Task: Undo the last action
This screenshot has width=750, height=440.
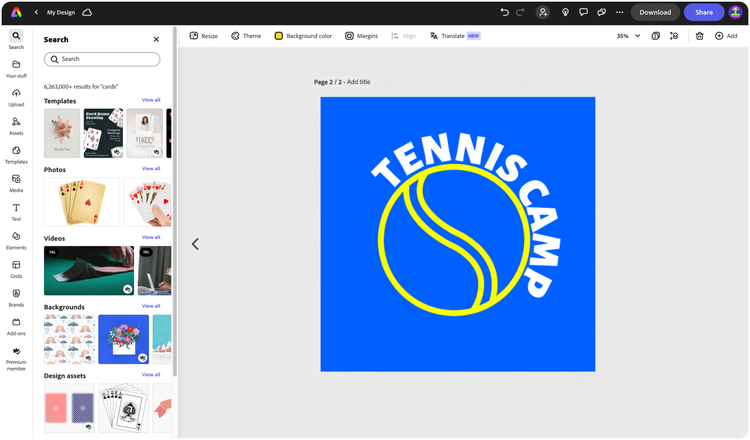Action: pyautogui.click(x=505, y=12)
